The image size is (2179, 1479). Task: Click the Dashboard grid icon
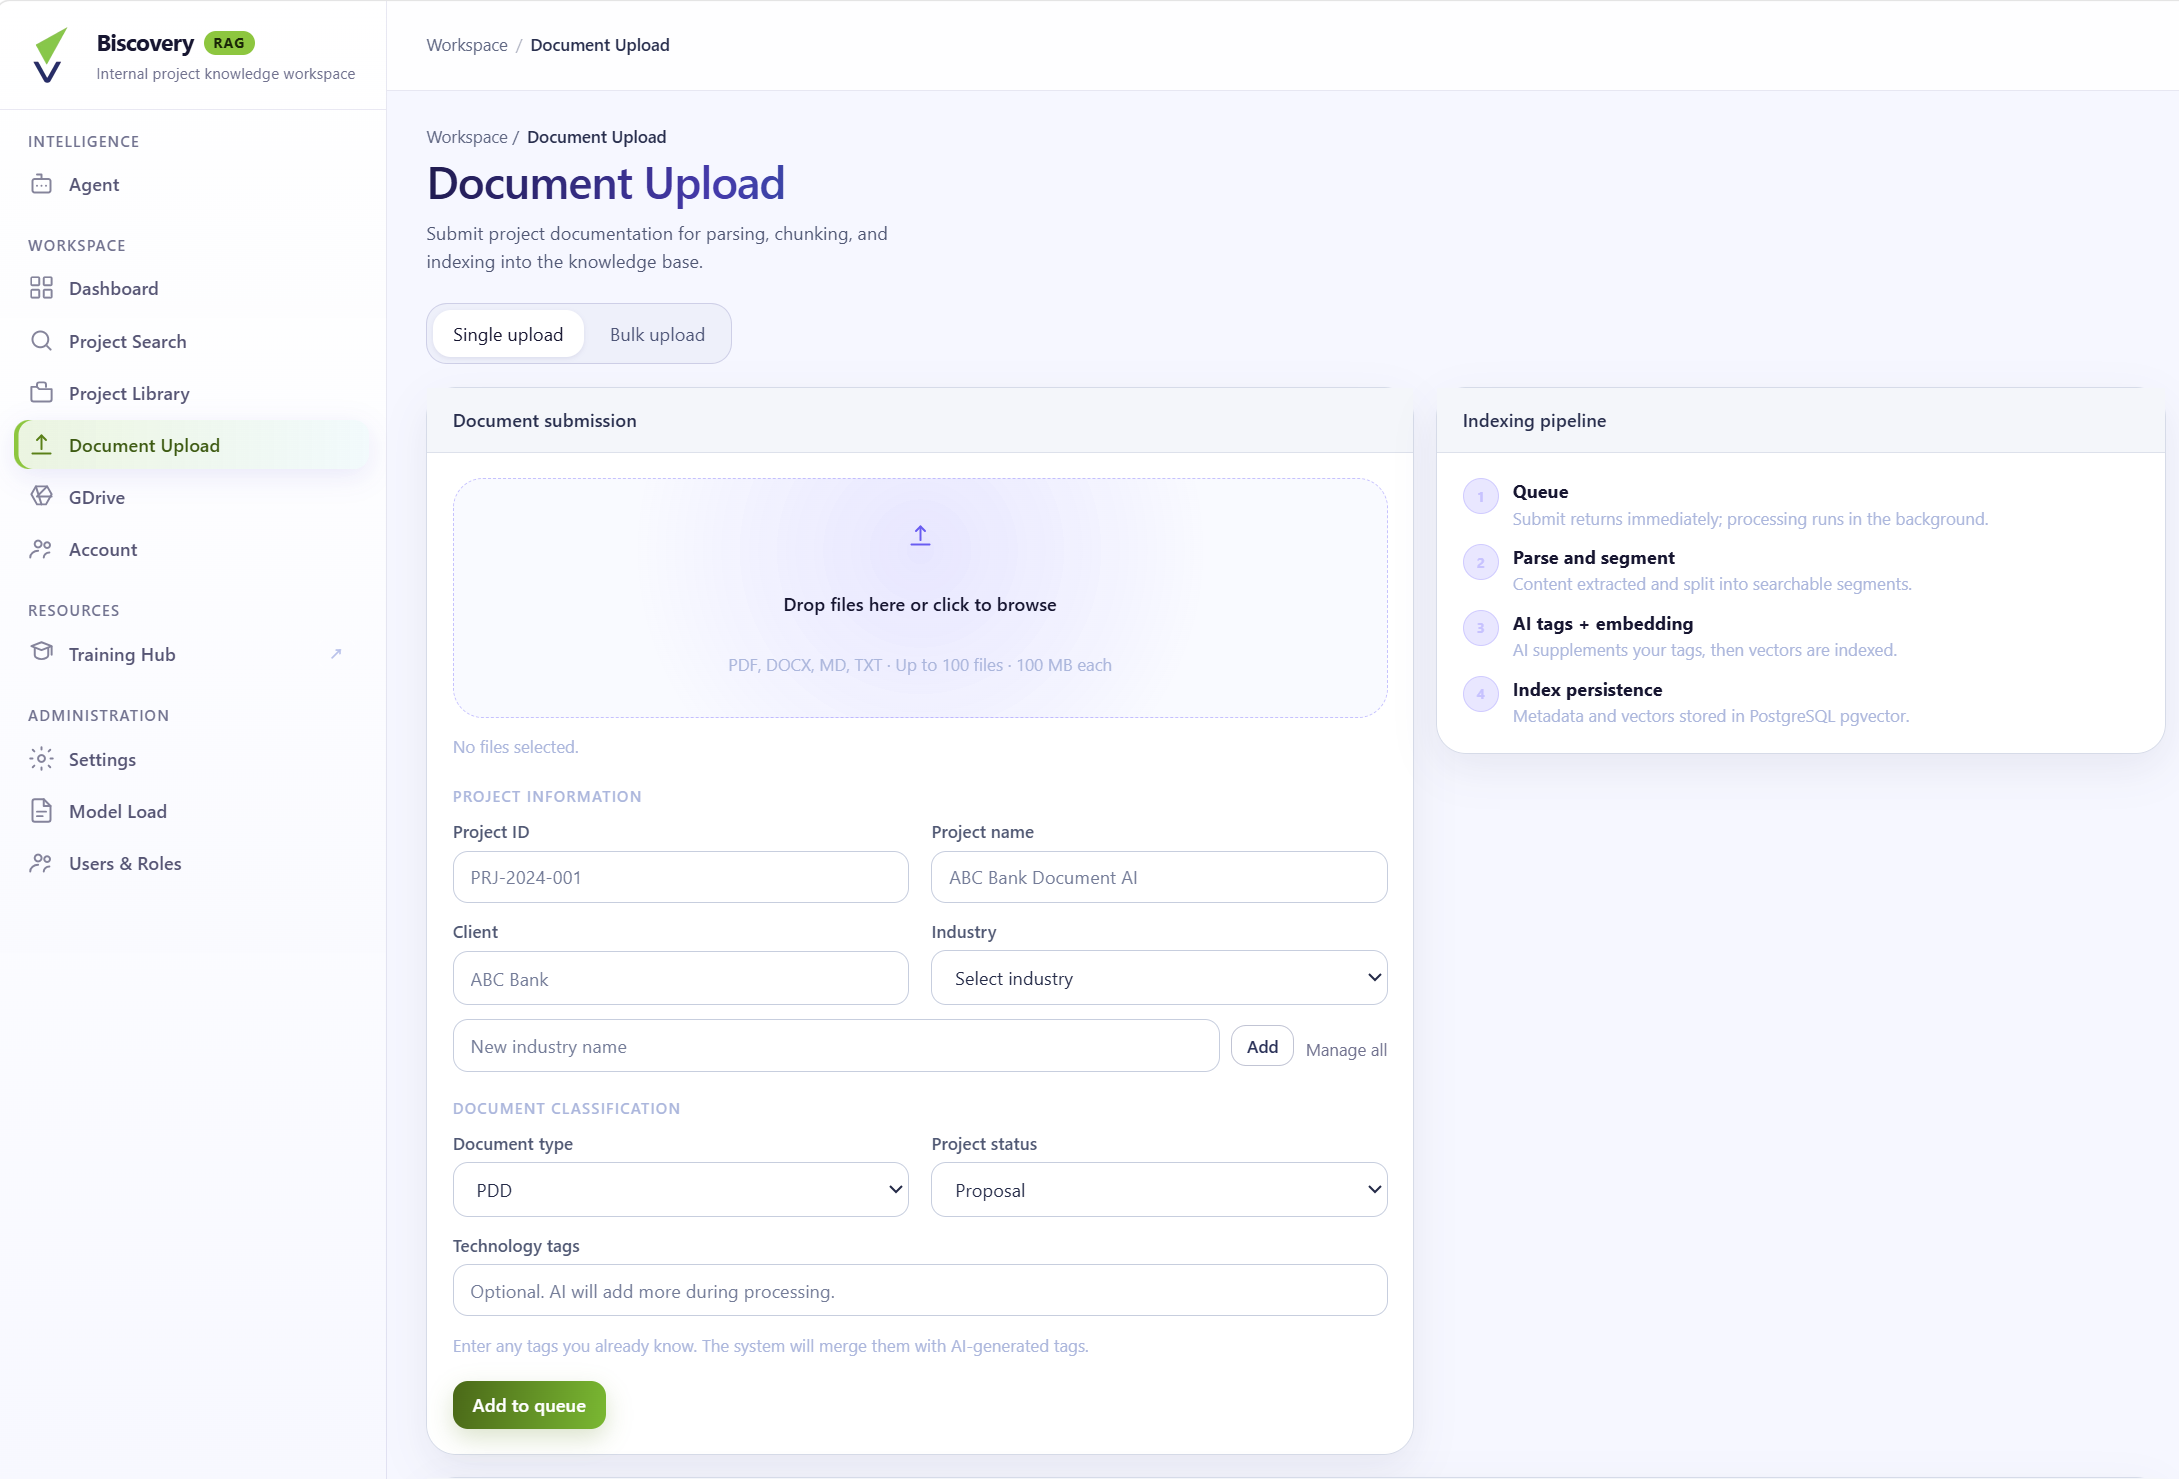pyautogui.click(x=41, y=288)
